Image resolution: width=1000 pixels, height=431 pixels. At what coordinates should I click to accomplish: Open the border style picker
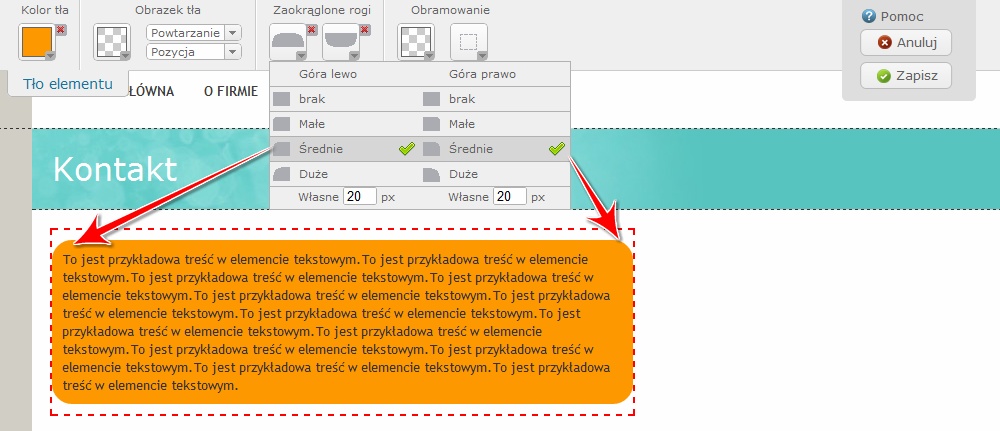point(469,42)
